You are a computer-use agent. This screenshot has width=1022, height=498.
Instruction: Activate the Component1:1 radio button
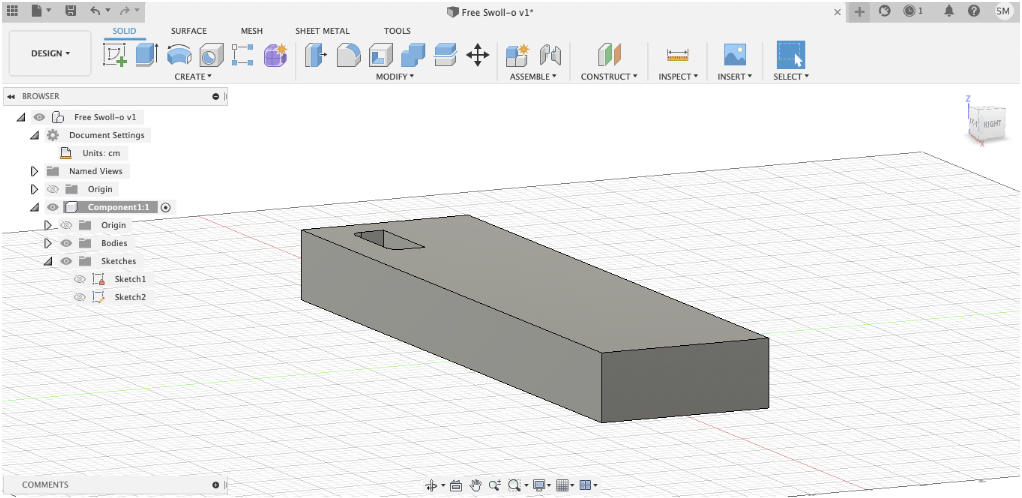coord(166,207)
